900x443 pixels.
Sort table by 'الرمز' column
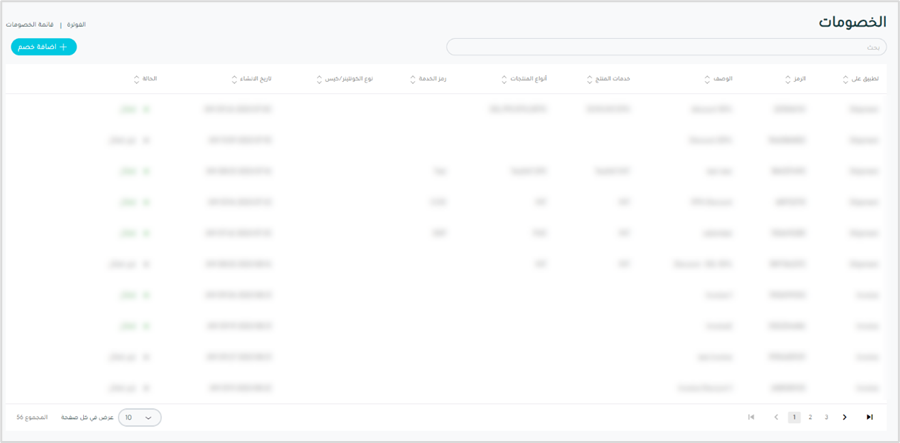[788, 79]
